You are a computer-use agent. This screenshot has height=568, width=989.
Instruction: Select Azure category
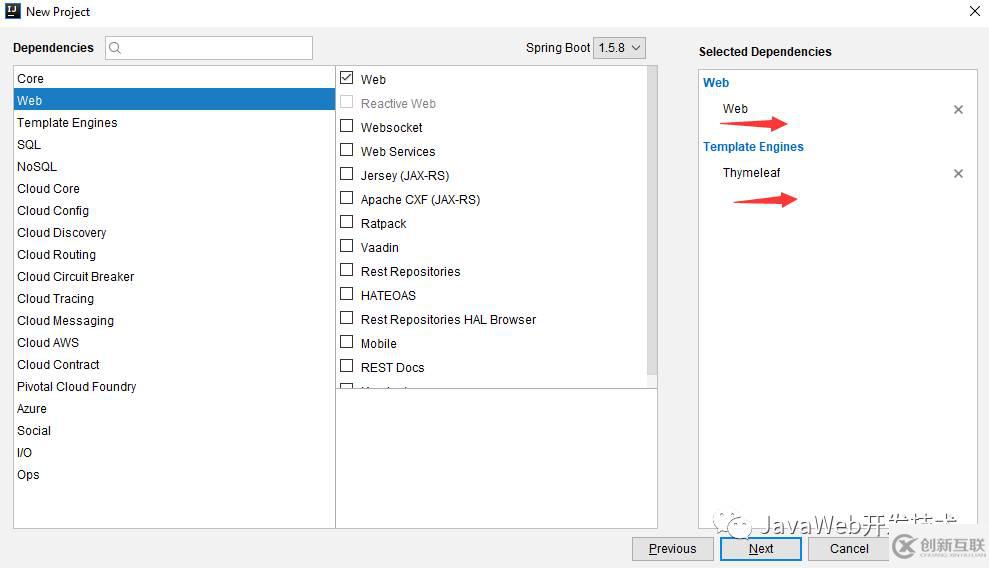tap(174, 409)
